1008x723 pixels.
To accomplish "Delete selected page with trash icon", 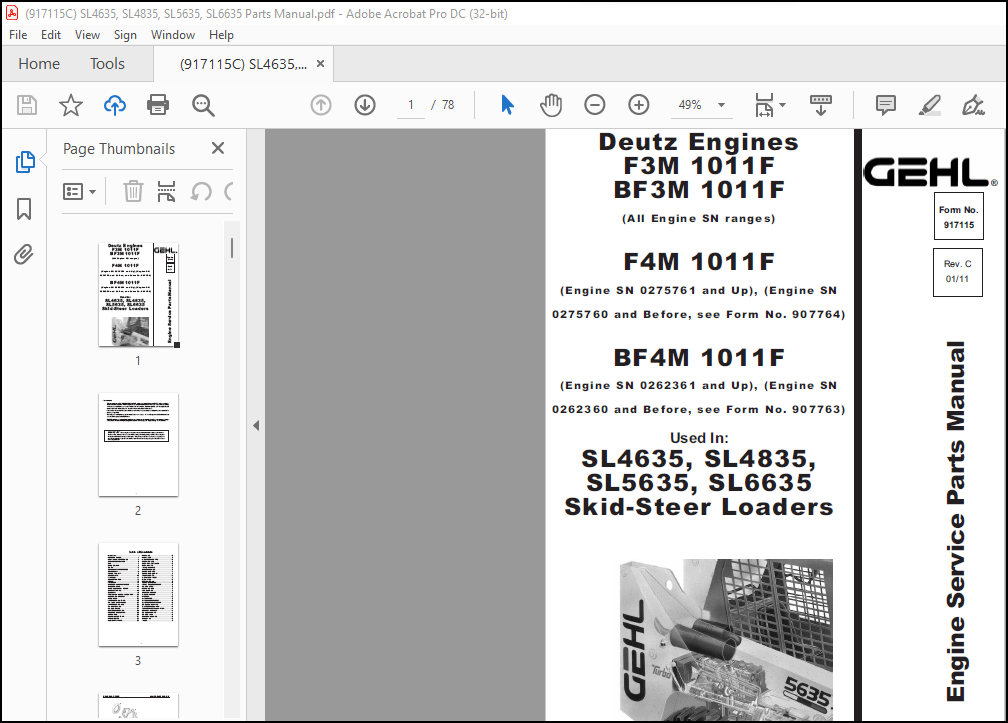I will tap(133, 191).
